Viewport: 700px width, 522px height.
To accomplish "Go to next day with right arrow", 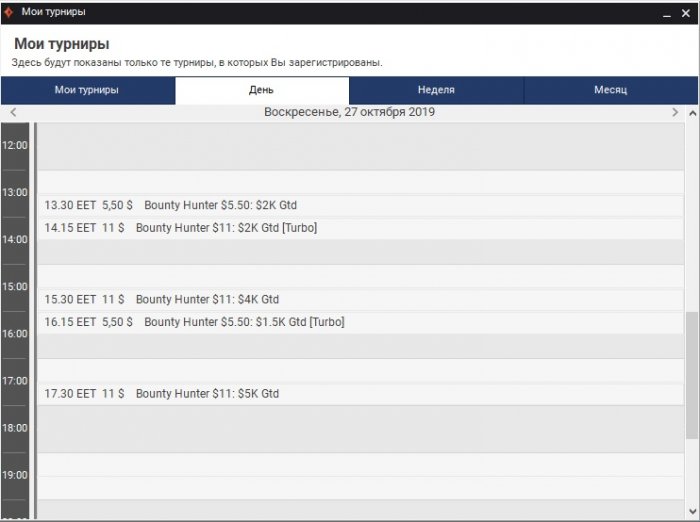I will click(x=675, y=112).
